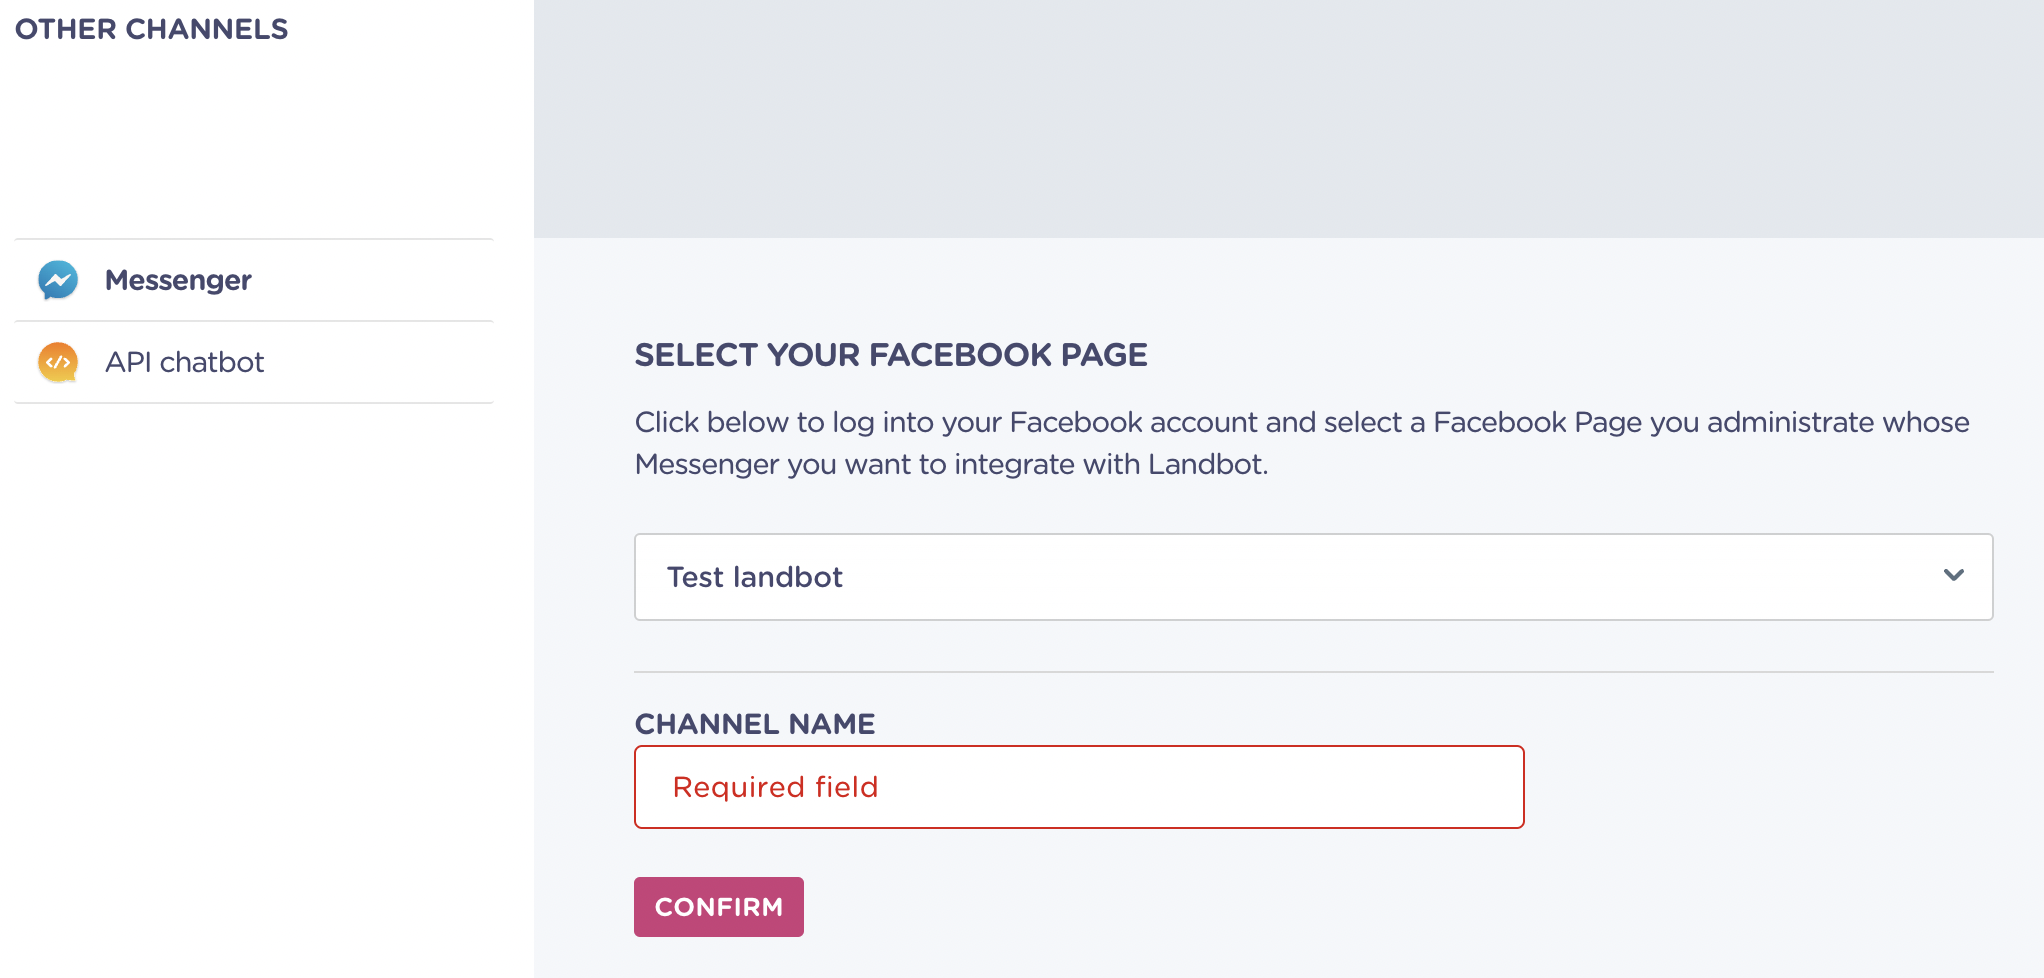The image size is (2044, 978).
Task: Select the Messenger channel label
Action: [x=178, y=280]
